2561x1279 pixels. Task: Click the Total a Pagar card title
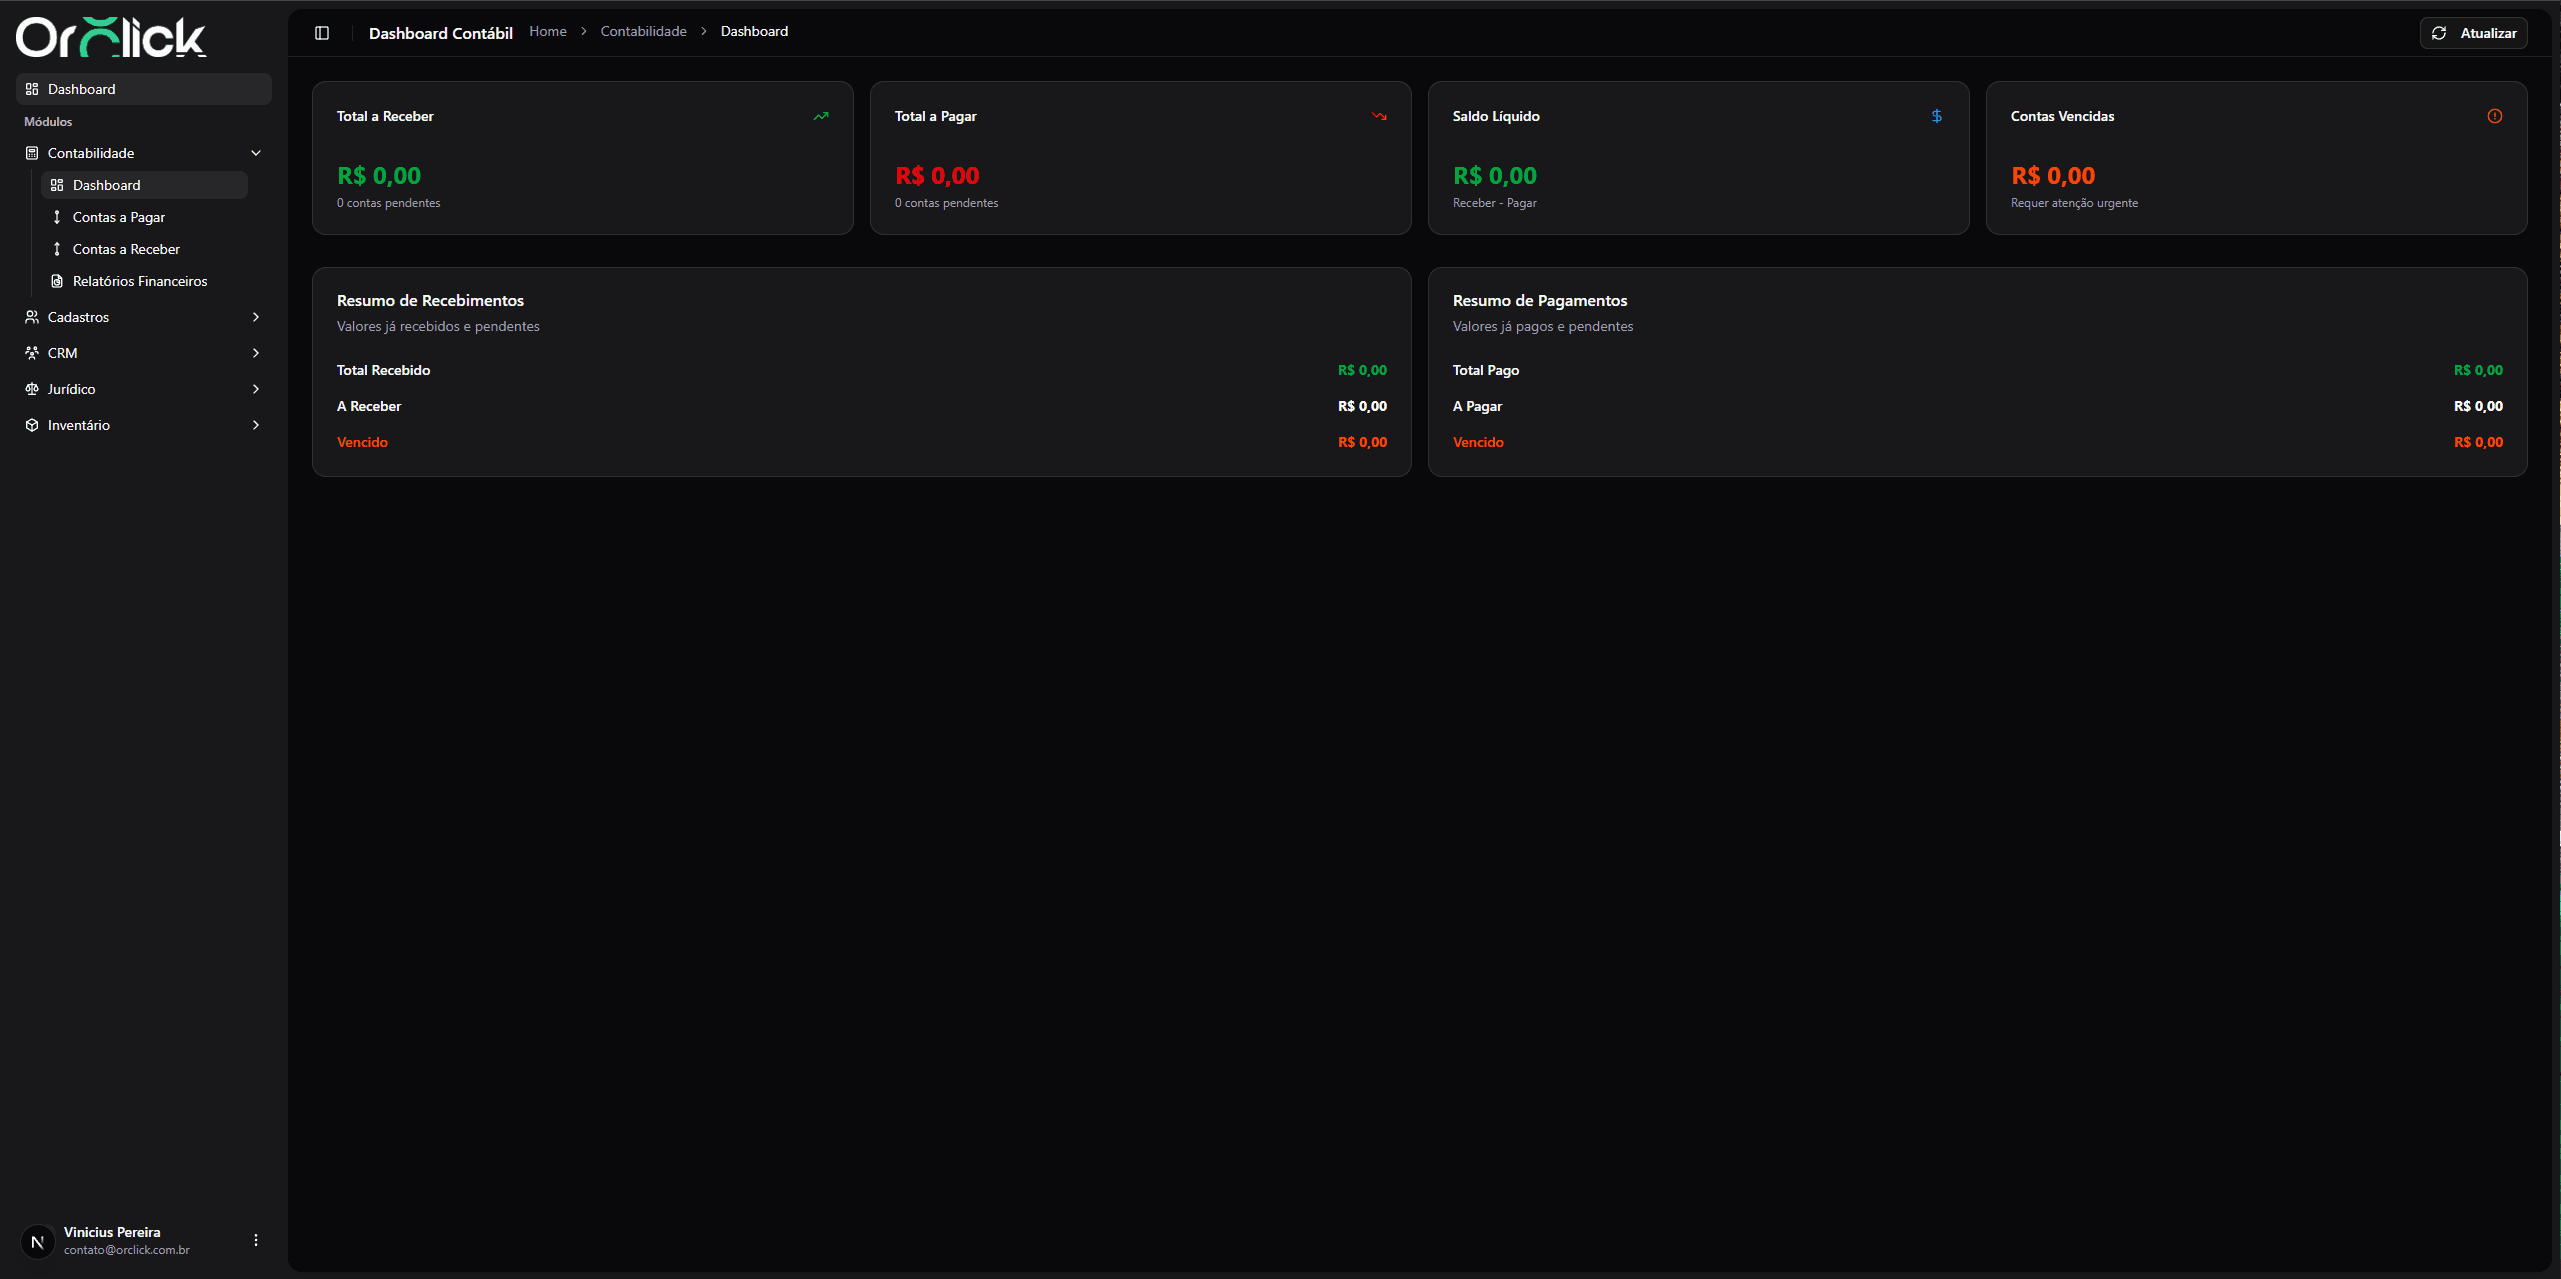pyautogui.click(x=936, y=116)
